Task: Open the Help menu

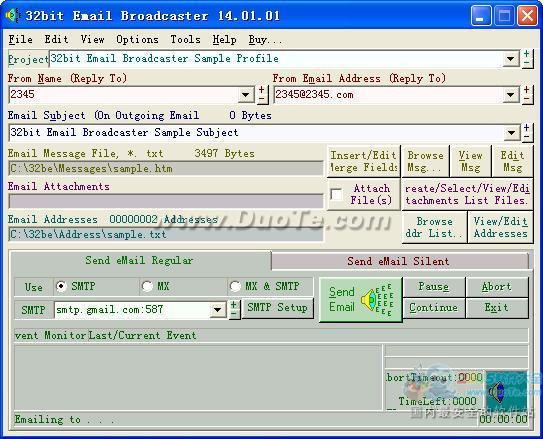Action: [x=224, y=39]
